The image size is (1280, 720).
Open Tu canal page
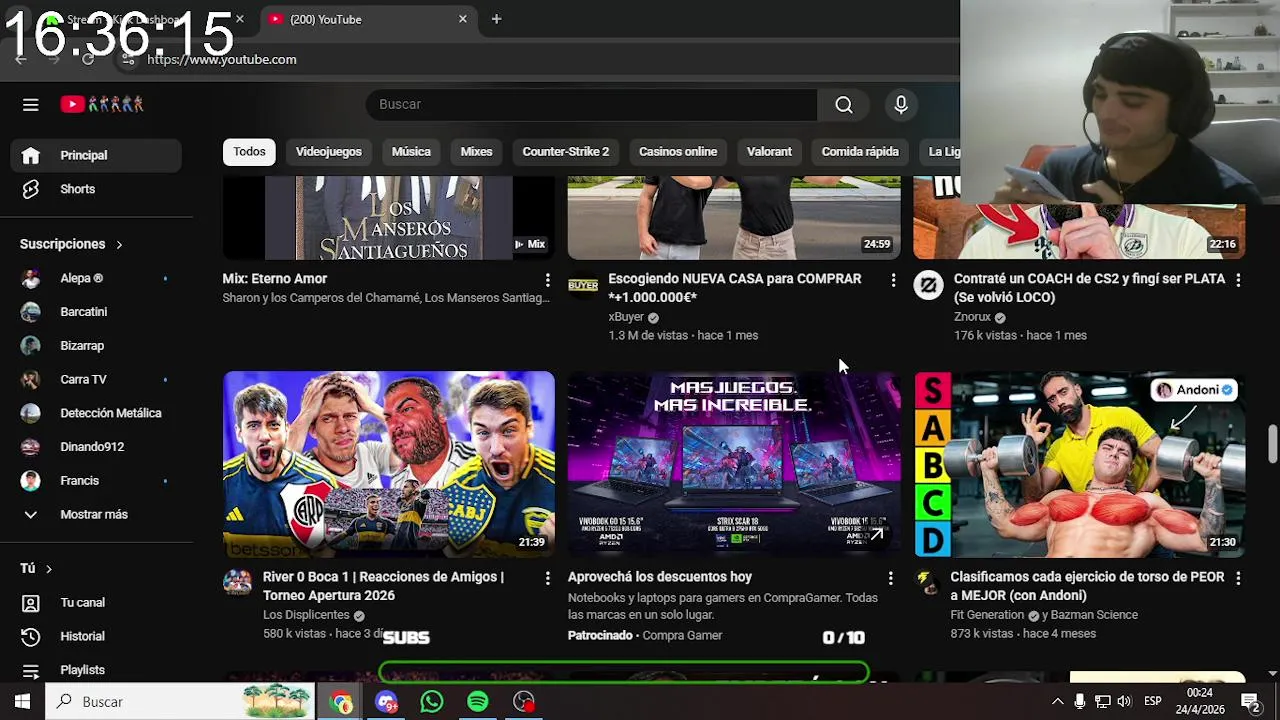tap(96, 603)
